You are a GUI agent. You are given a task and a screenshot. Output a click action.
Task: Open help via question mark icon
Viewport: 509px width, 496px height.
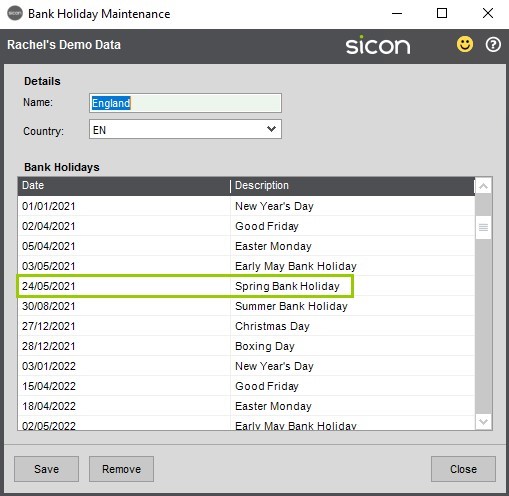pos(493,44)
